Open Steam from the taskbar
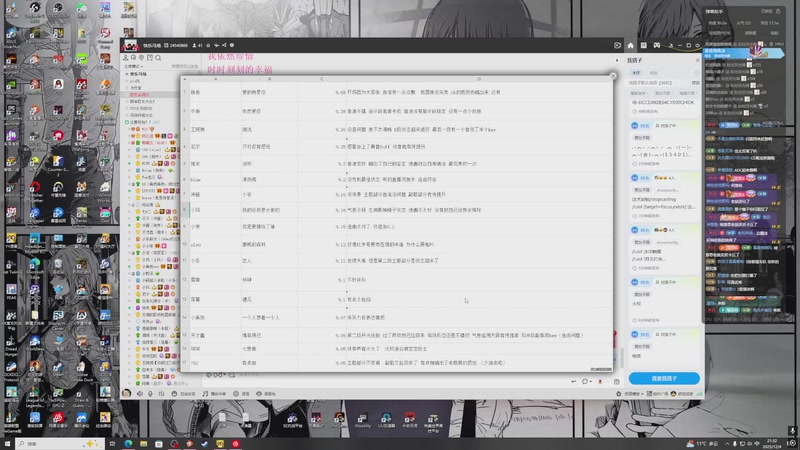The image size is (800, 450). 205,444
